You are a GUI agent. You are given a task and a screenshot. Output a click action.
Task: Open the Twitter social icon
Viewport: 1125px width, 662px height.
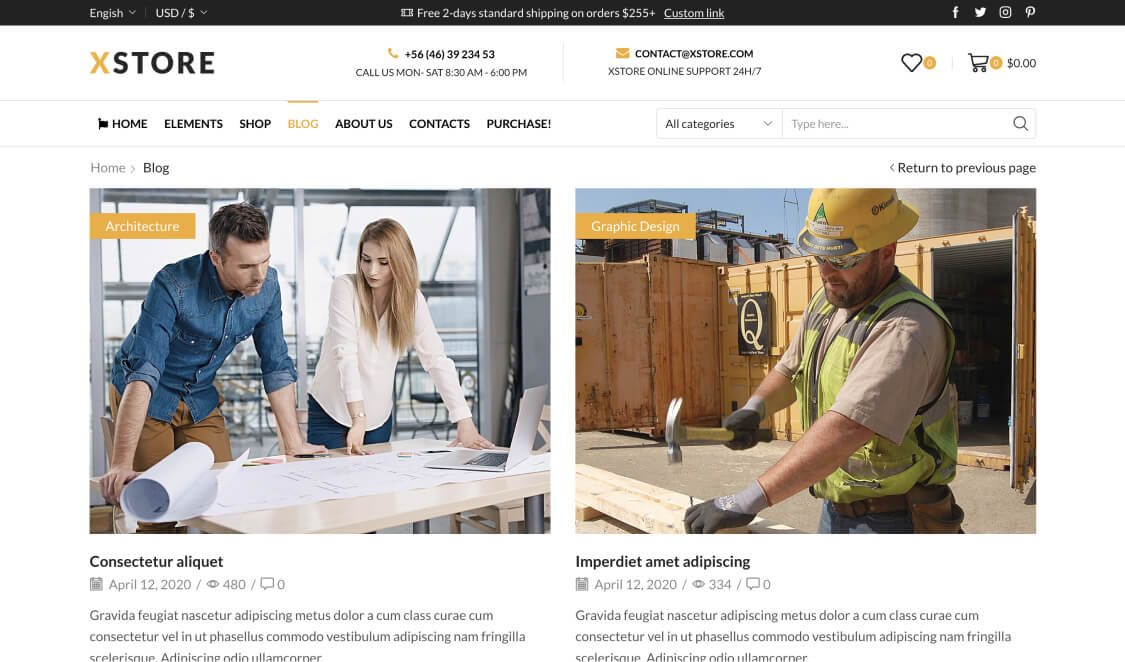click(980, 13)
